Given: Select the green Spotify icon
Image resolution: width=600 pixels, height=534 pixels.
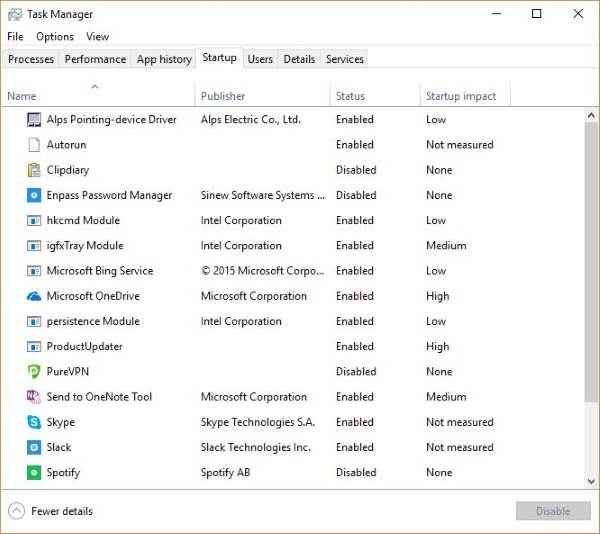Looking at the screenshot, I should pos(34,472).
